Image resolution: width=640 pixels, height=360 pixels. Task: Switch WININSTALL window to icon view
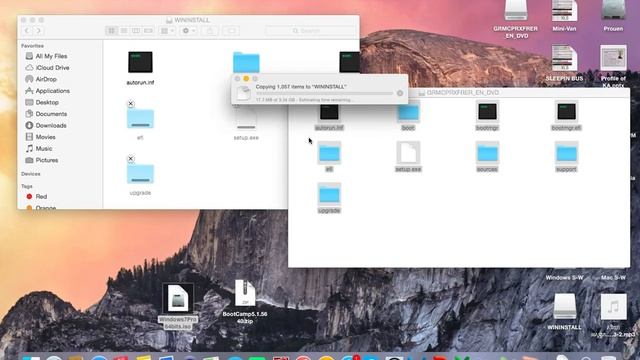point(111,31)
